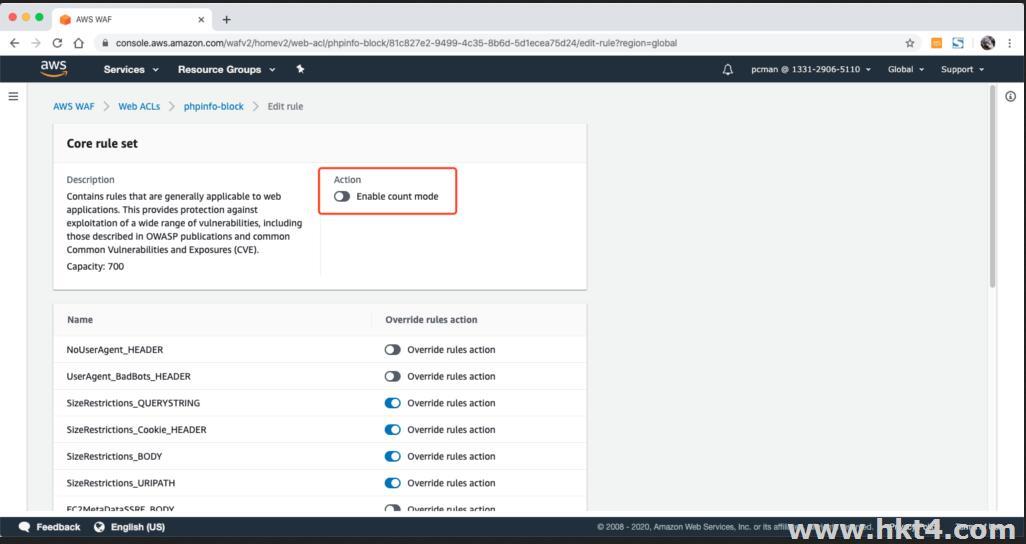The image size is (1026, 544).
Task: Open the hamburger side navigation menu
Action: [13, 96]
